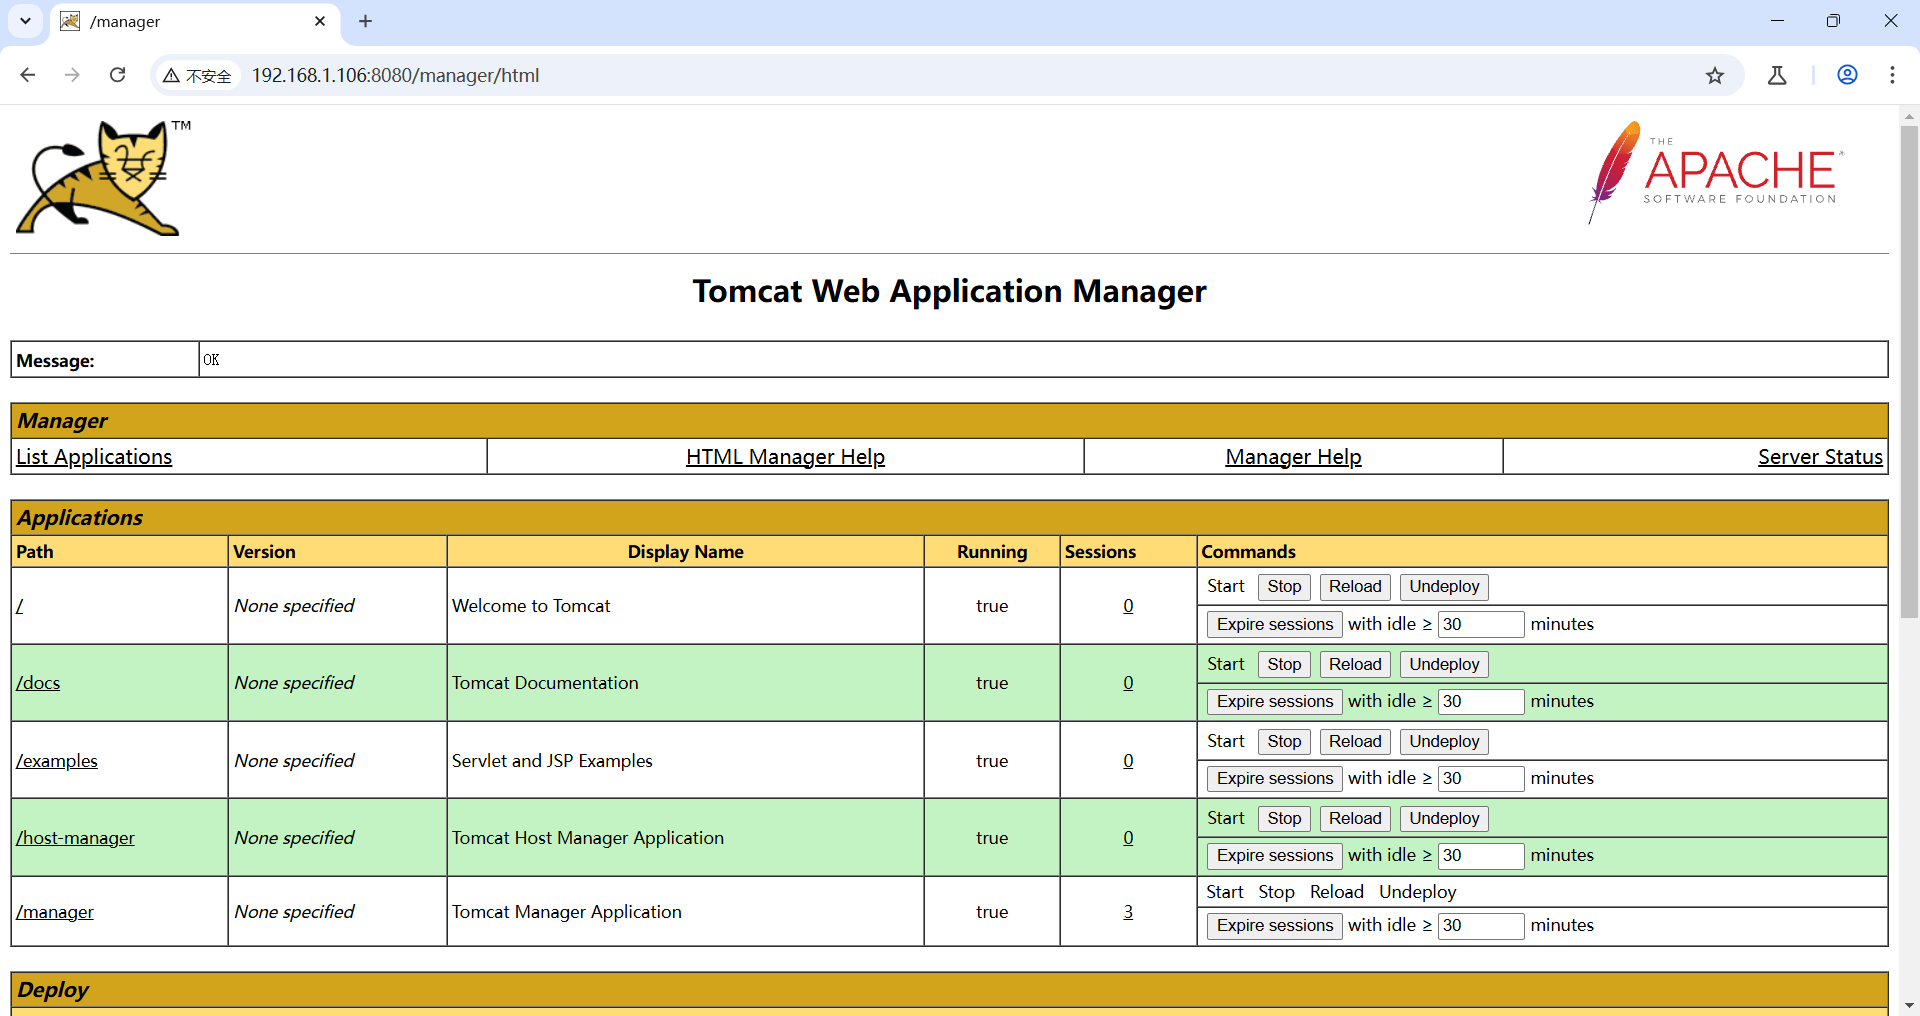View the 3 sessions of /manager
Image resolution: width=1920 pixels, height=1016 pixels.
pos(1128,912)
